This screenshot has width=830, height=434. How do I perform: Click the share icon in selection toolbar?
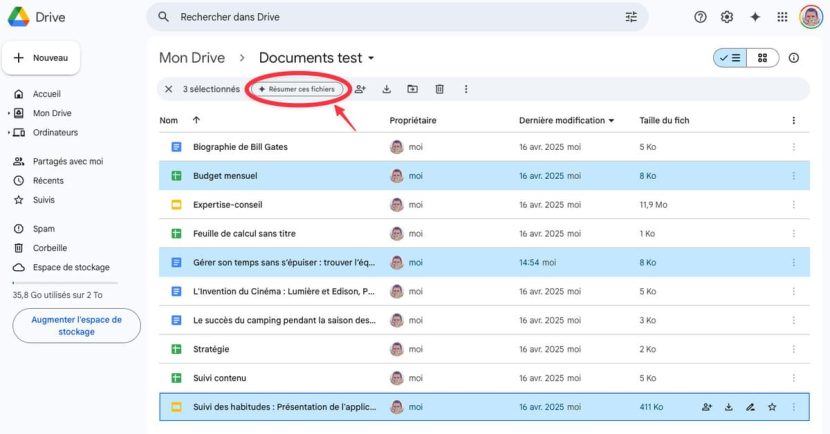(360, 89)
